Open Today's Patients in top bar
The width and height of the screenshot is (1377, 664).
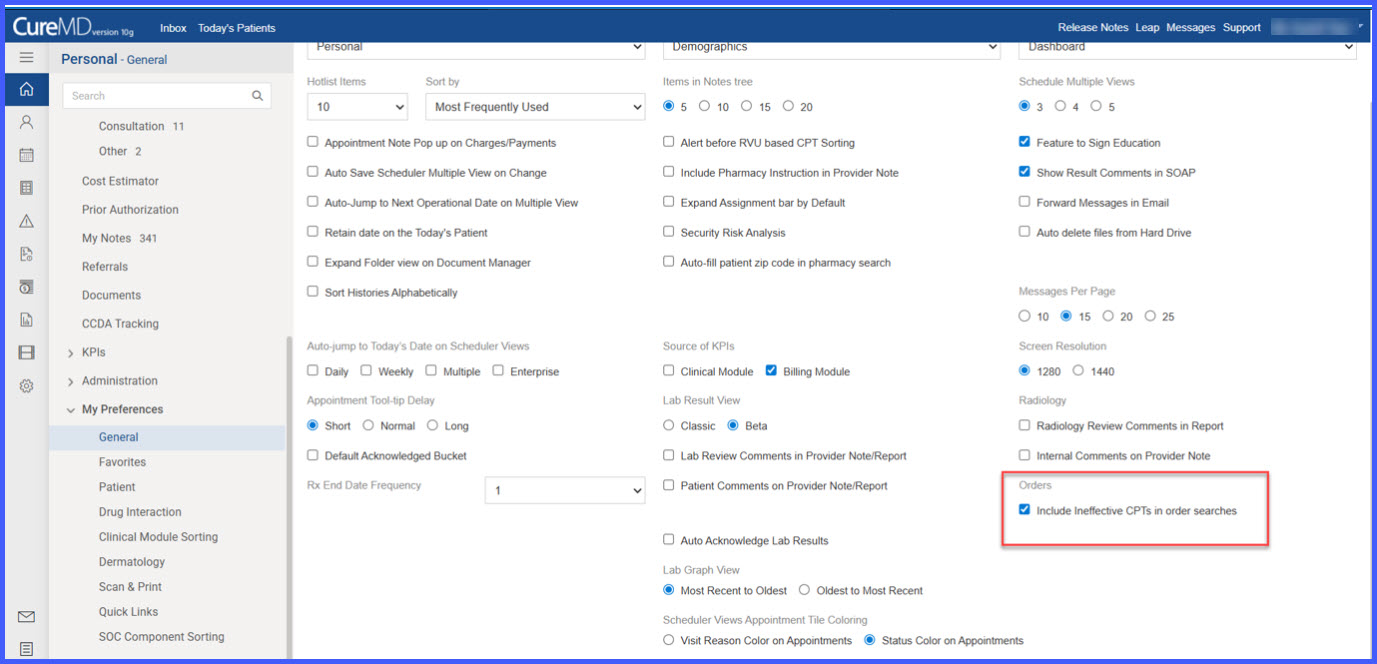pos(236,28)
